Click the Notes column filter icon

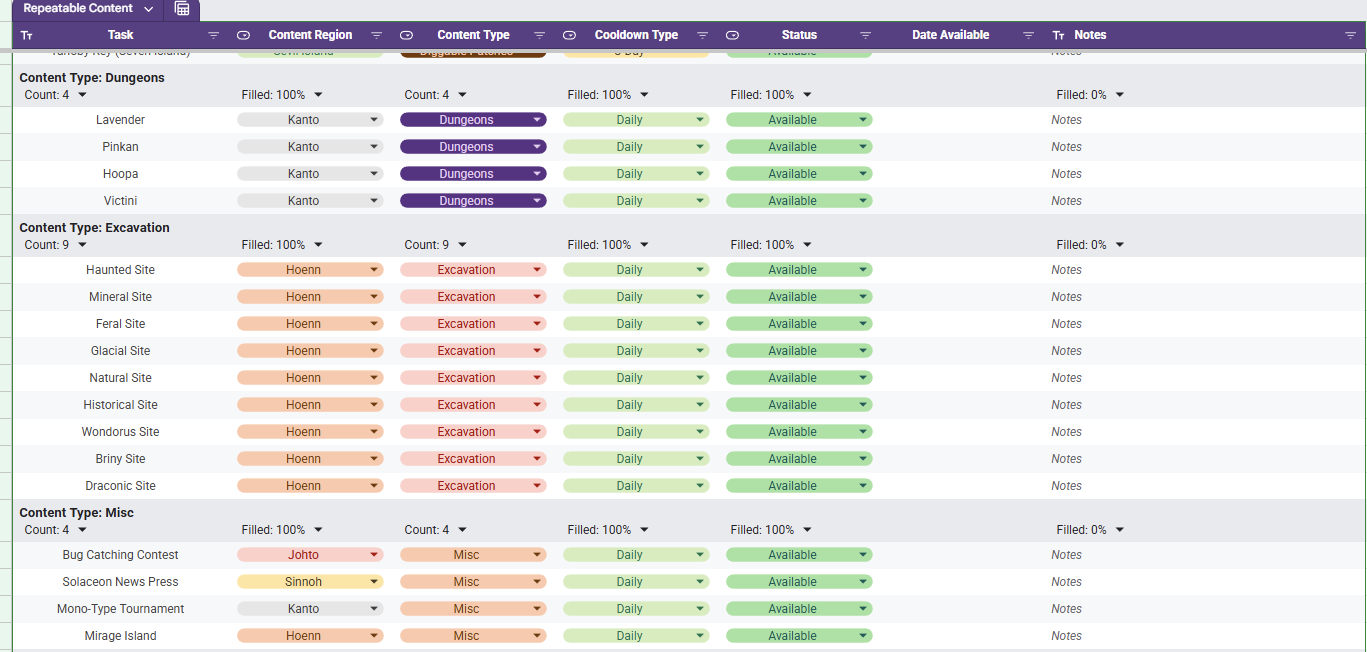click(1350, 35)
